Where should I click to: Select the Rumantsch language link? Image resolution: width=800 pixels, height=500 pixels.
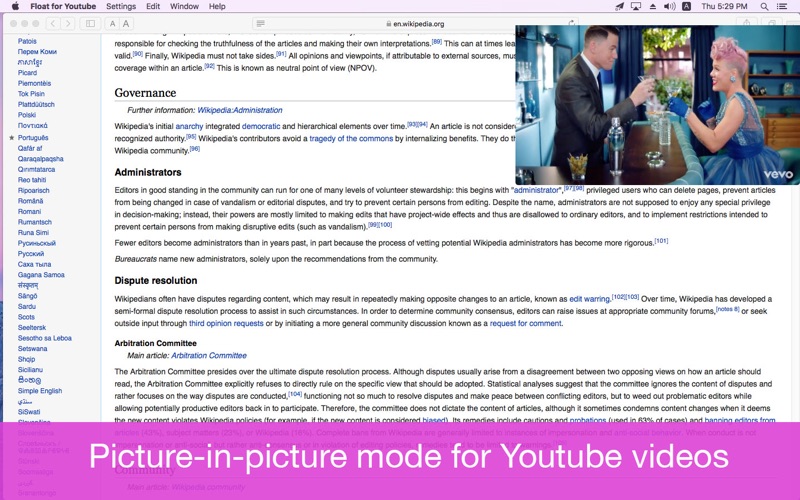point(35,222)
